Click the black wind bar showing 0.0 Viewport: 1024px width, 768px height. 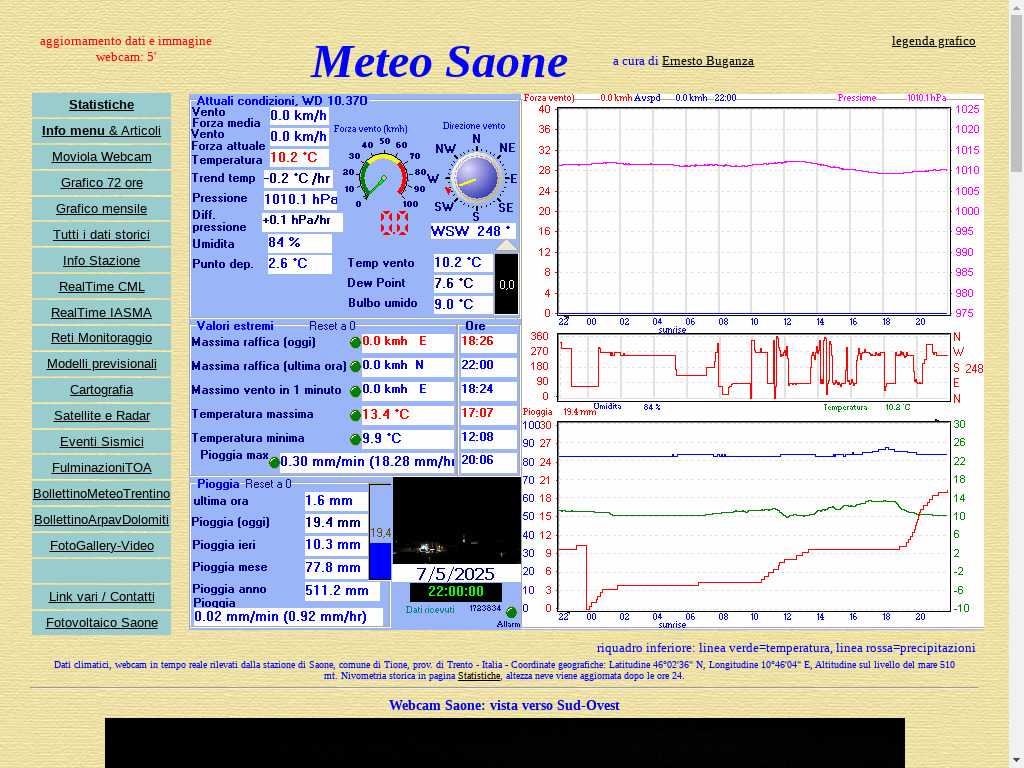(507, 284)
